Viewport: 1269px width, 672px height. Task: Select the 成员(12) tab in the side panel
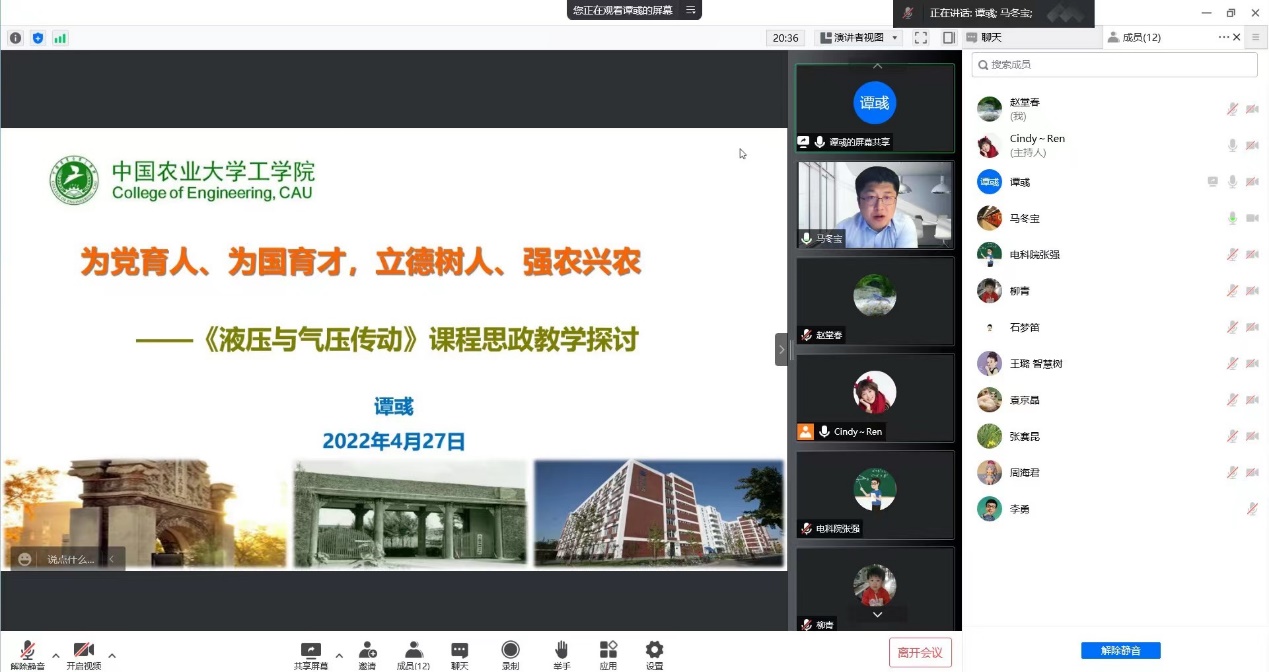tap(1134, 38)
